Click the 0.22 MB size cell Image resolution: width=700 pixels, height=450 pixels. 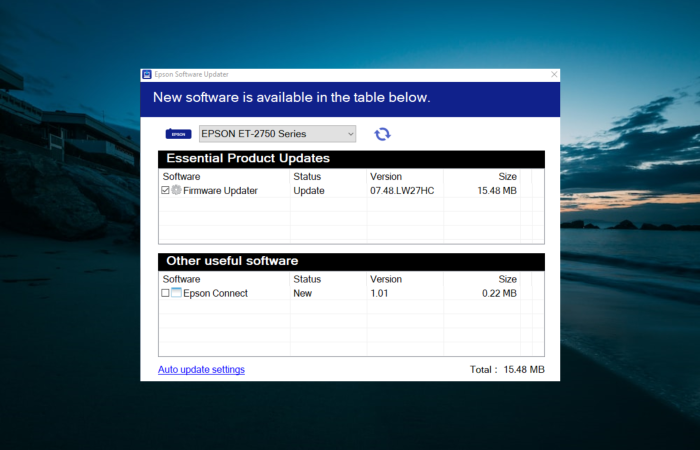tap(499, 293)
